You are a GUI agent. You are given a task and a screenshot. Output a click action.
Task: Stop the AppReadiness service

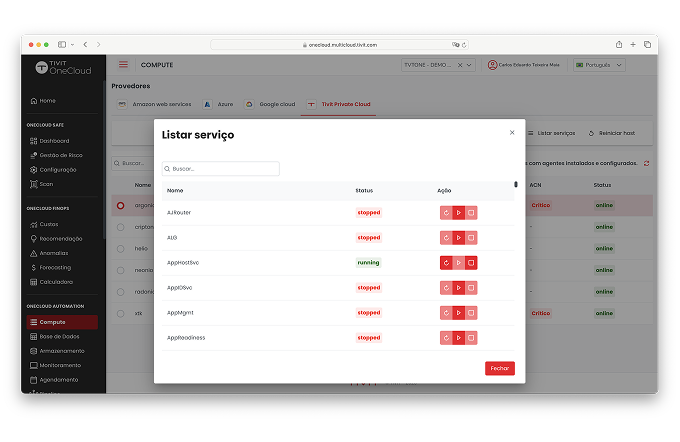(x=470, y=338)
